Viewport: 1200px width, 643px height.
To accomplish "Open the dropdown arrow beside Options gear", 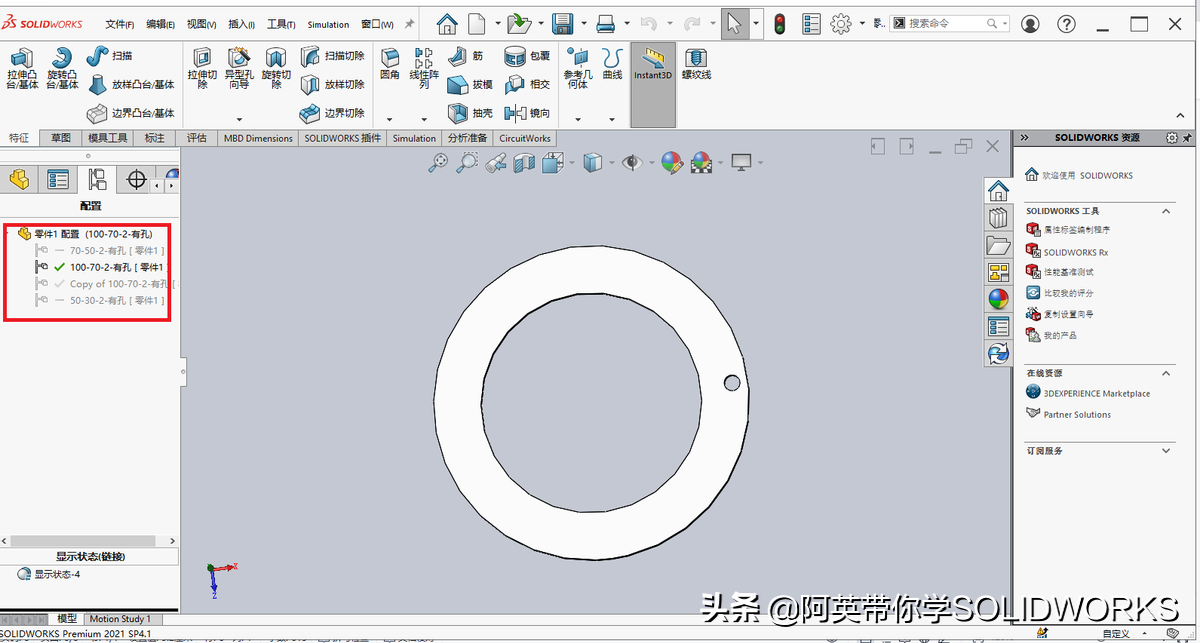I will [x=860, y=24].
